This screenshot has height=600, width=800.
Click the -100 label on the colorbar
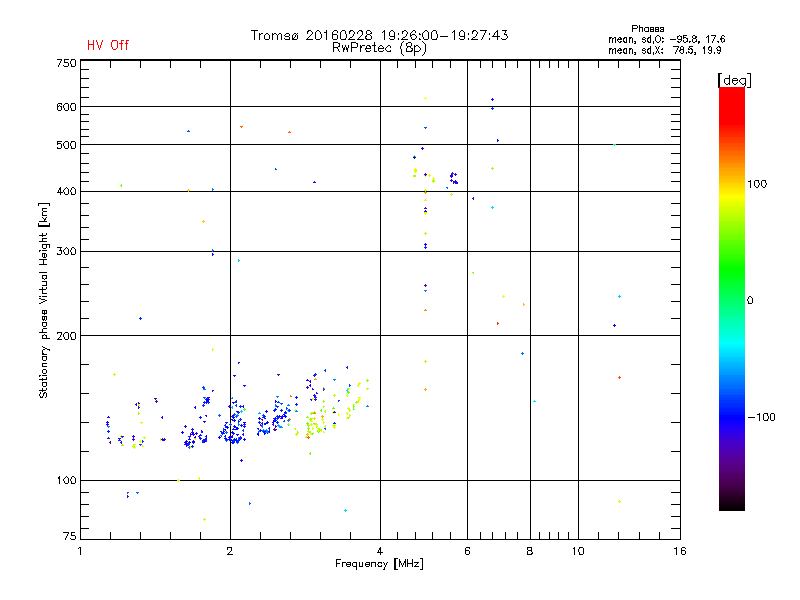coord(762,417)
